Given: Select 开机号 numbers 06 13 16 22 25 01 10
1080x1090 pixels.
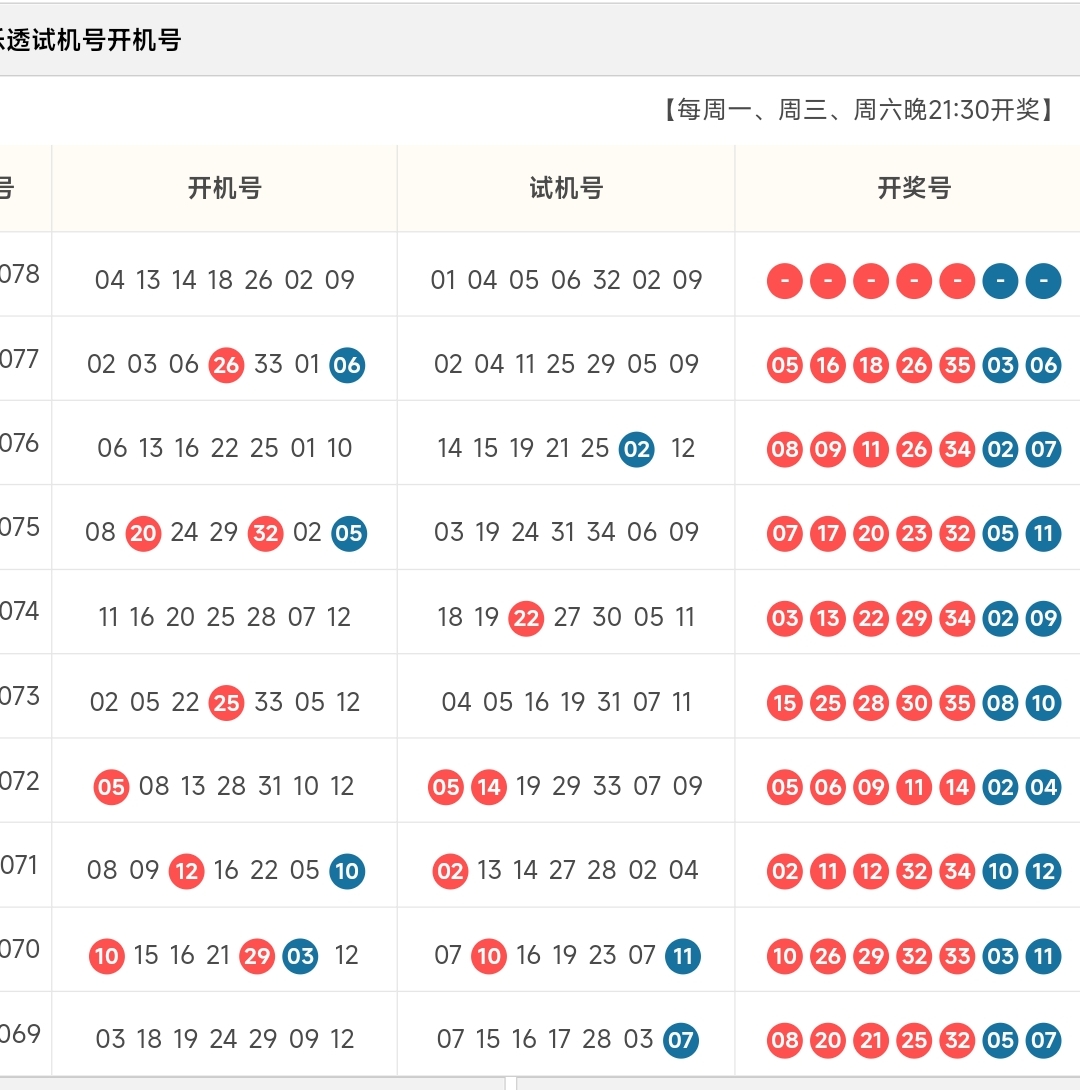Looking at the screenshot, I should [x=224, y=448].
